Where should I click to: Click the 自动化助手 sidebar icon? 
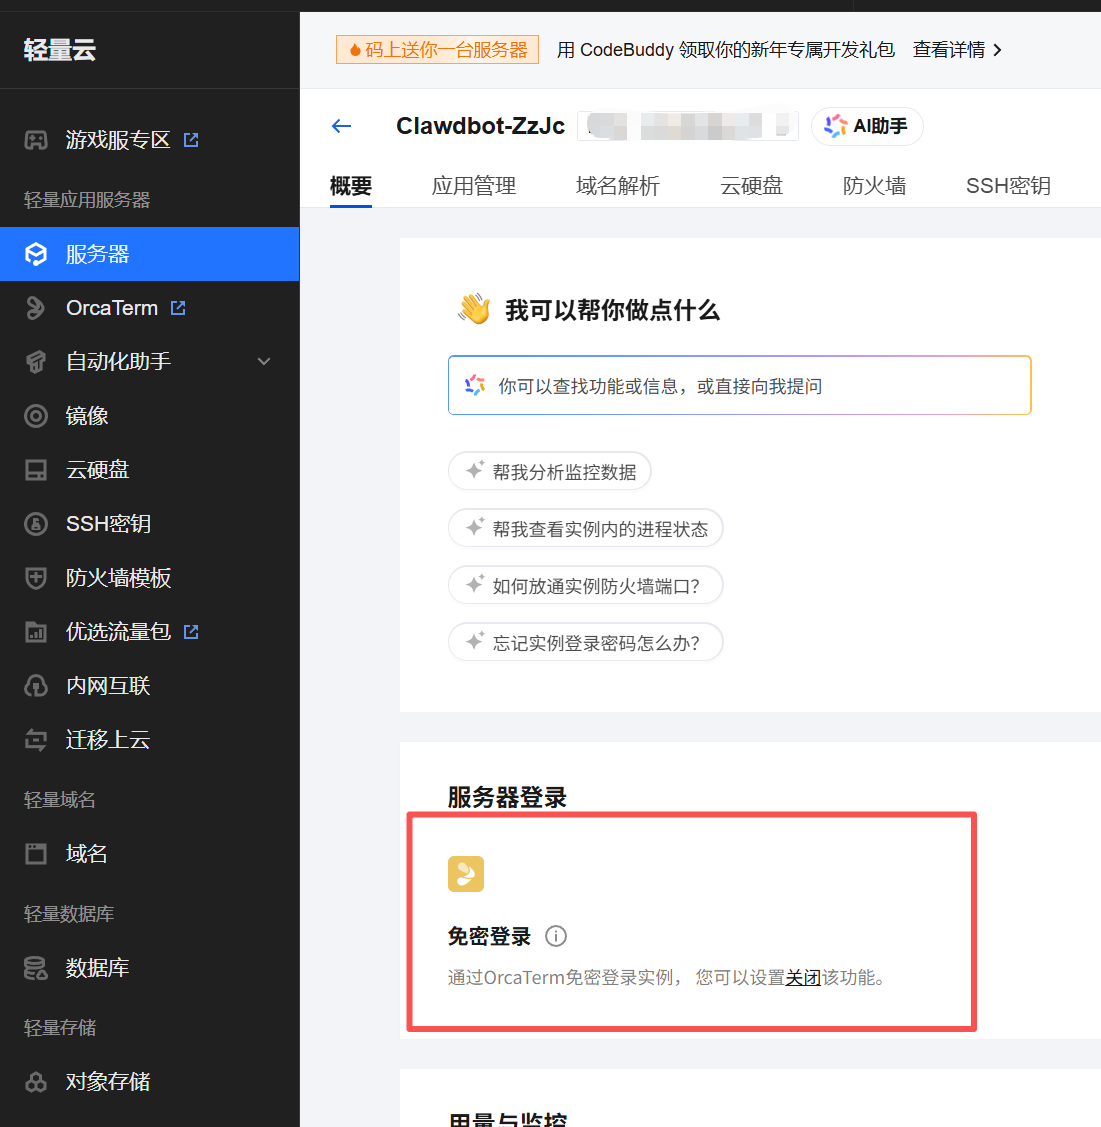pyautogui.click(x=36, y=362)
